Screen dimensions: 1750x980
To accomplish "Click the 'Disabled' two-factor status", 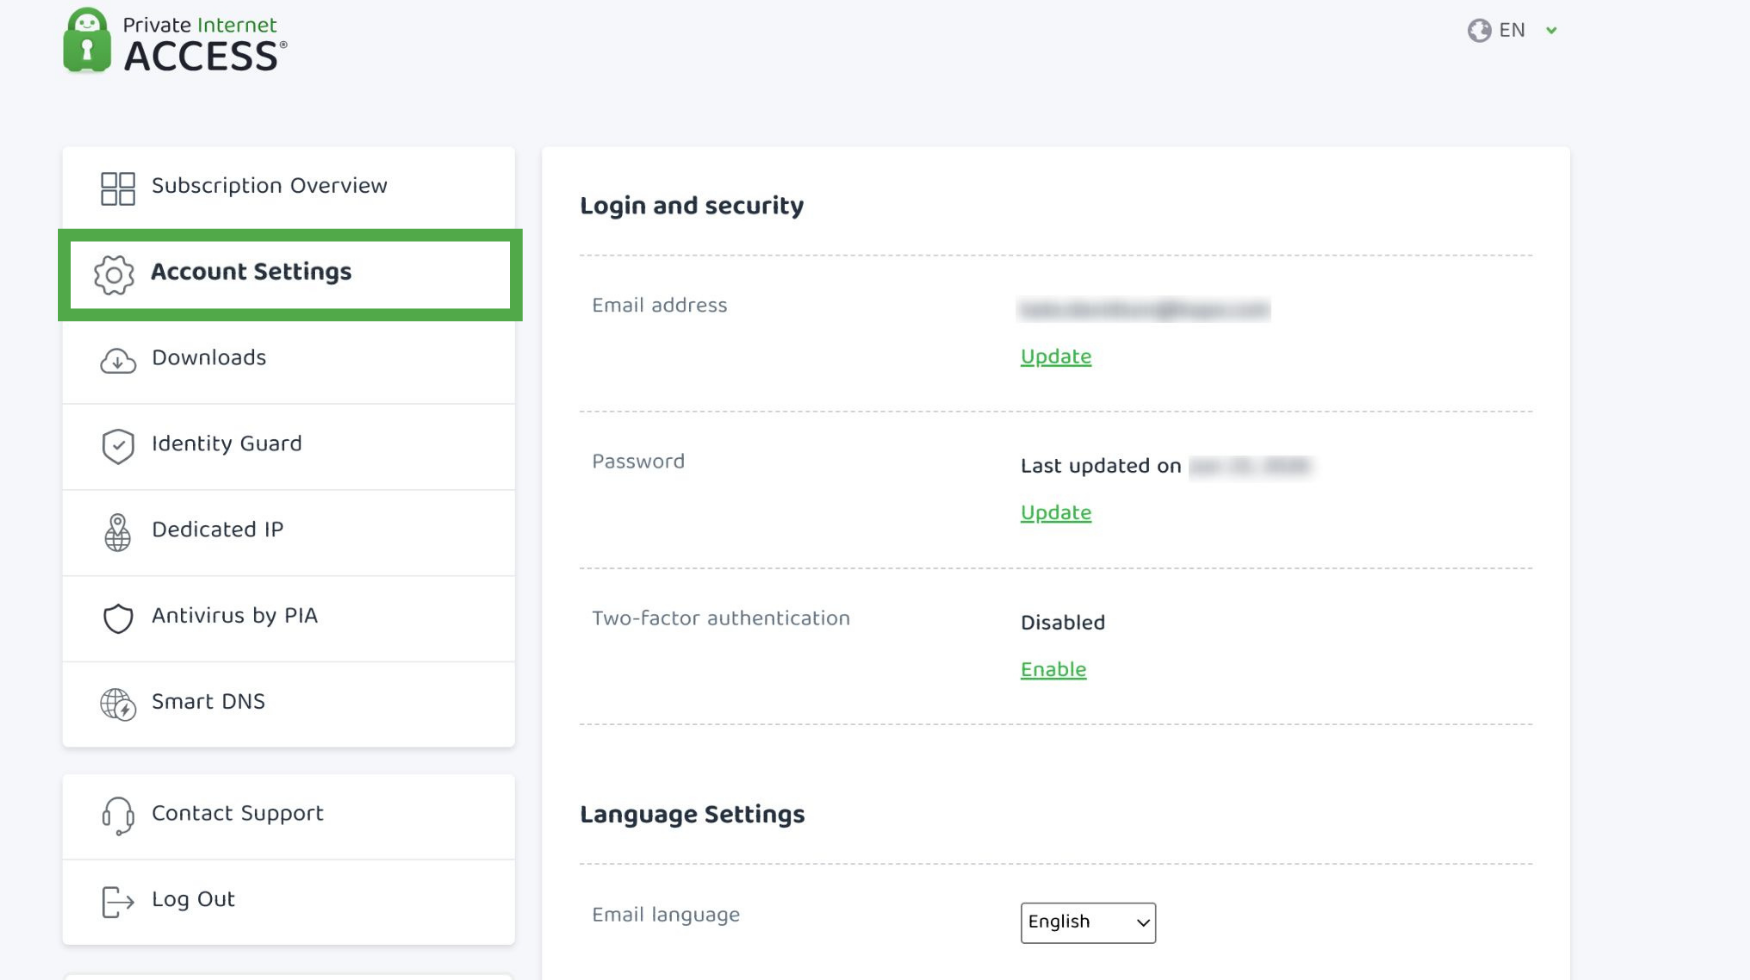I will [x=1062, y=623].
